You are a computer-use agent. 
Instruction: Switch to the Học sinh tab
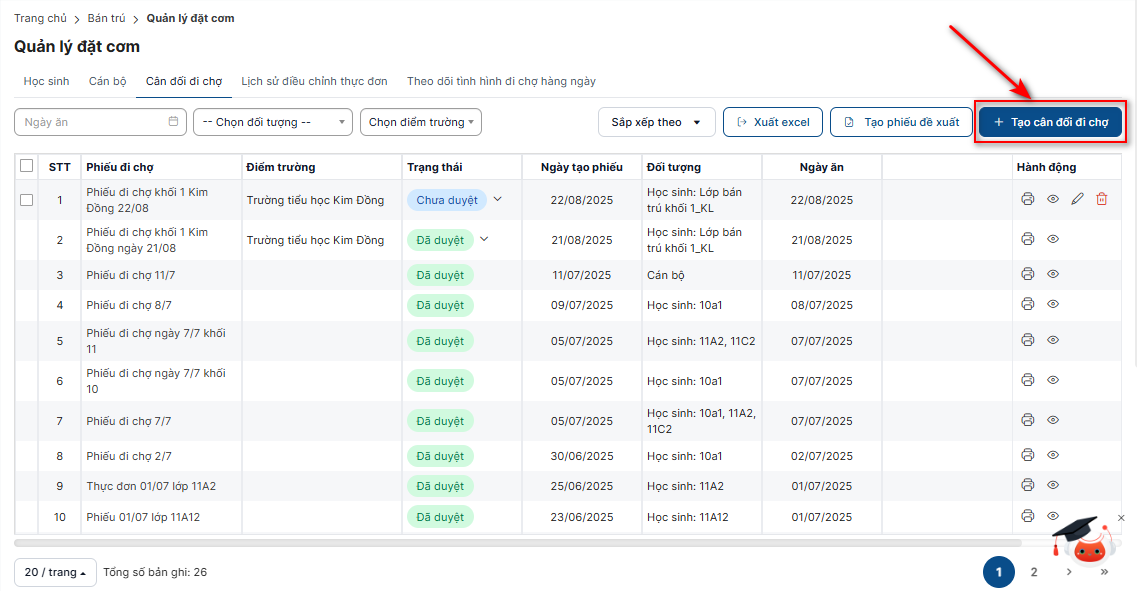47,81
